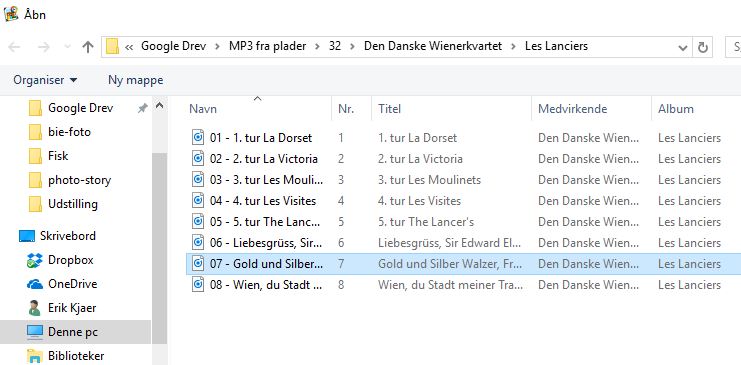741x365 pixels.
Task: Click the navigation pane scrollbar thumb
Action: point(159,248)
